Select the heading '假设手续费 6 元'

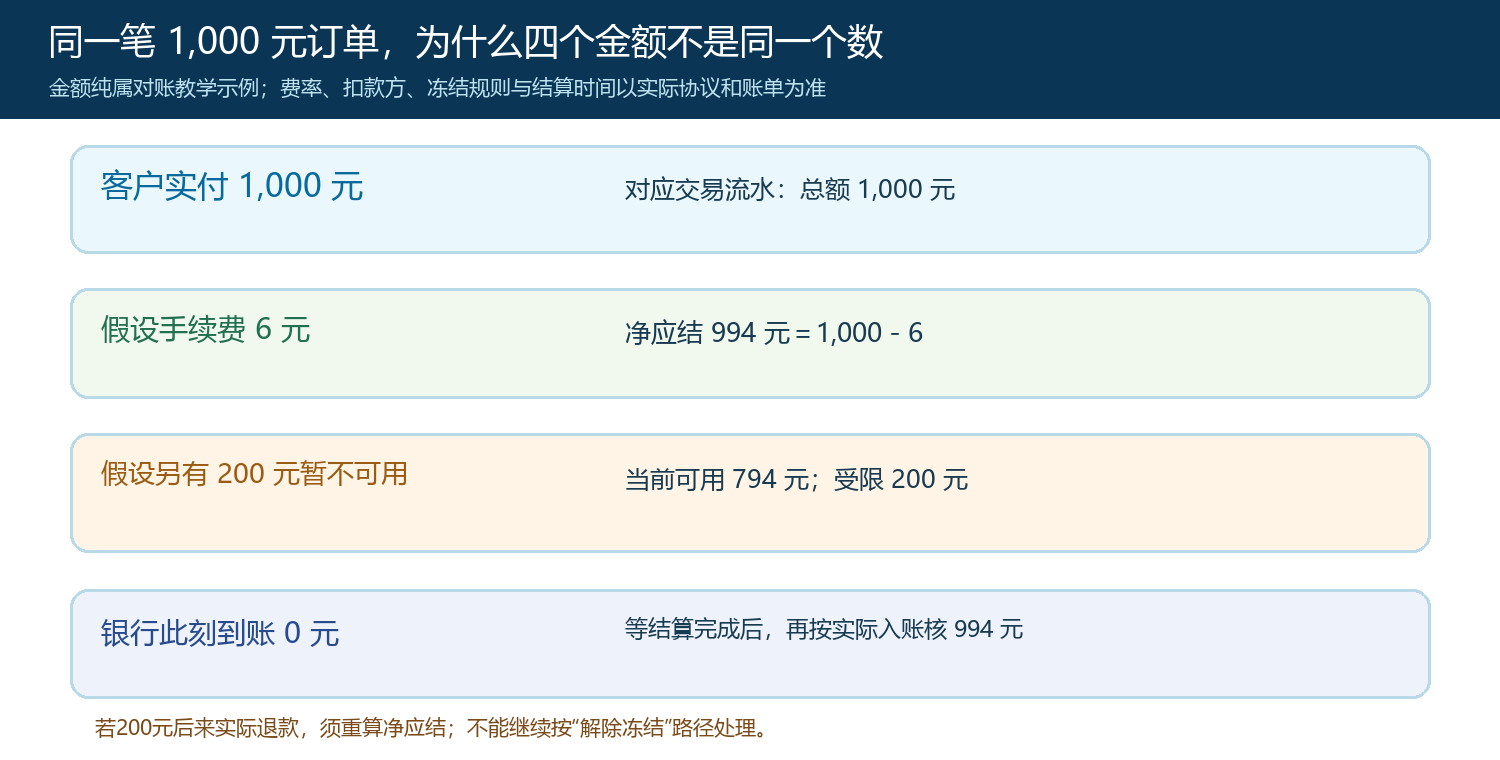(x=206, y=329)
